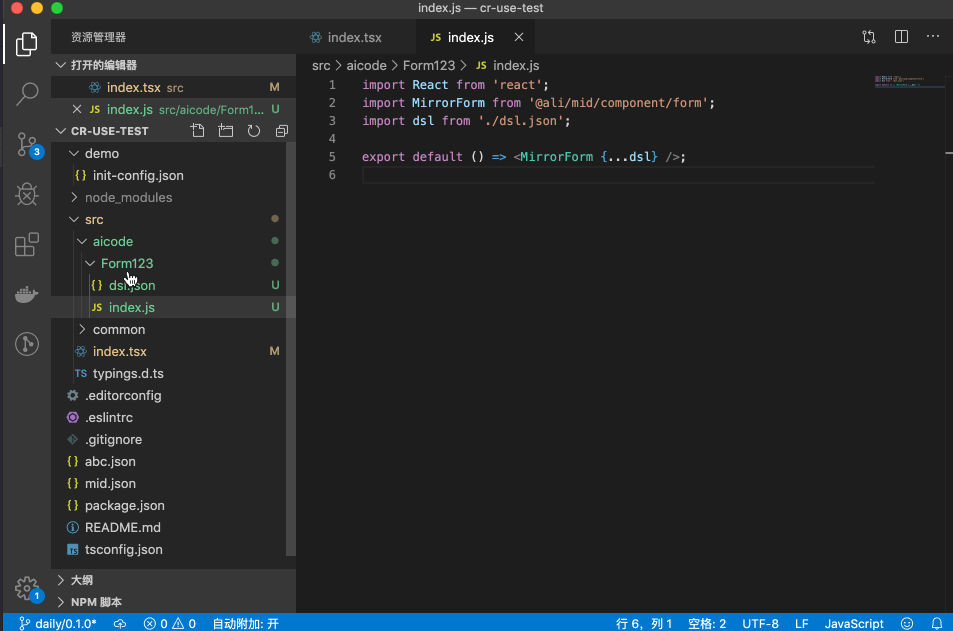Open the Manage gear settings menu
The width and height of the screenshot is (953, 631).
click(x=27, y=587)
